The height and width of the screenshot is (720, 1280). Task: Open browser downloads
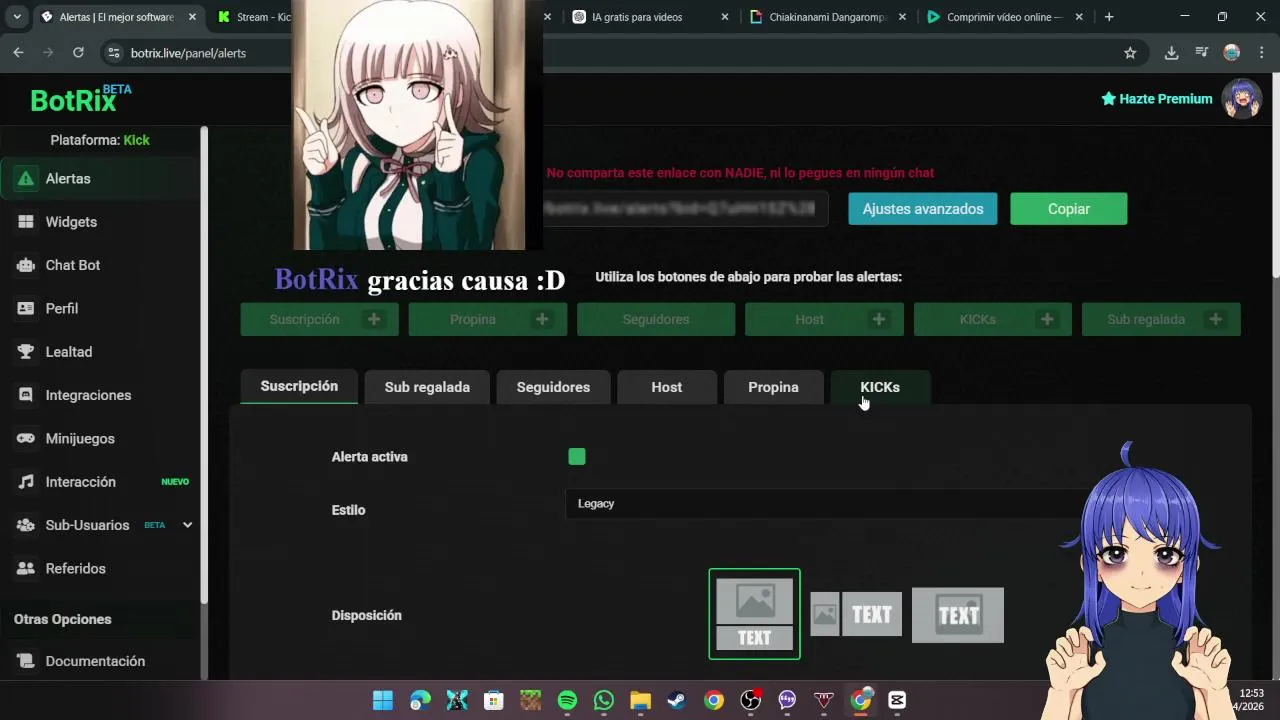(1171, 53)
